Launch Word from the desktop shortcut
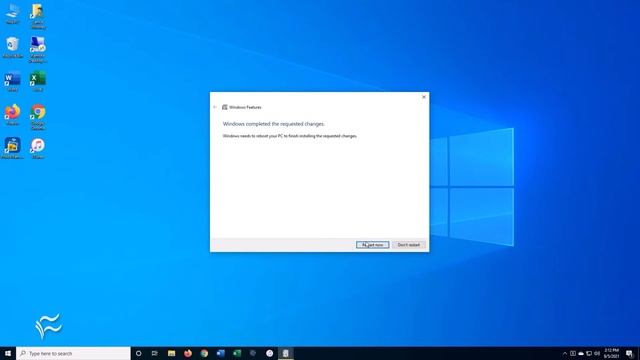The image size is (640, 360). (x=12, y=81)
